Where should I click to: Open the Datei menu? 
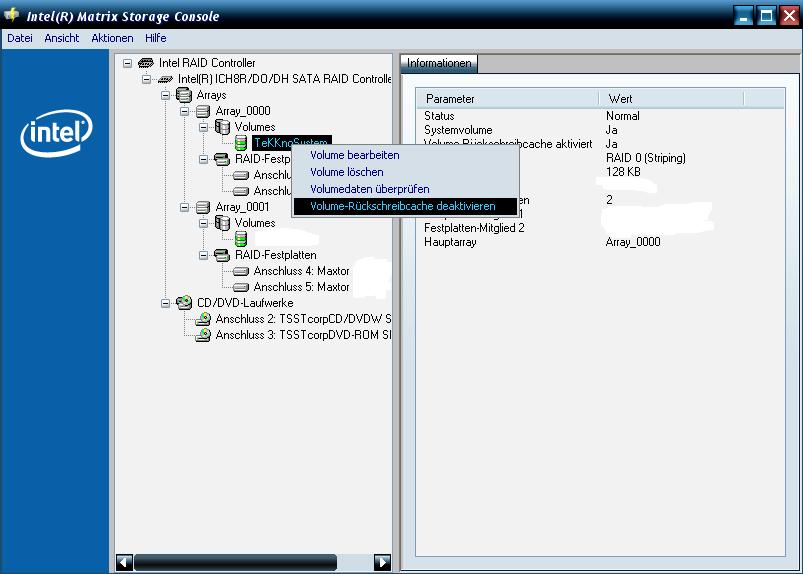click(x=20, y=38)
